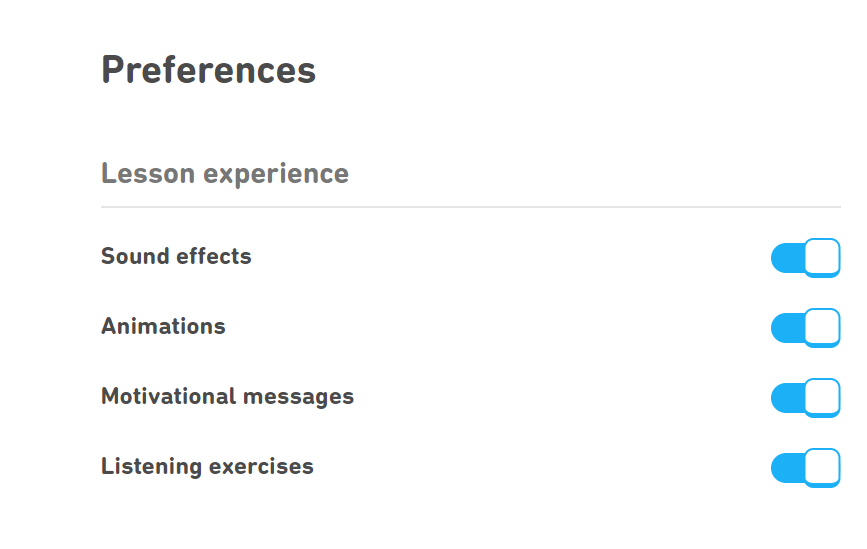Disable the Animations switch
The image size is (867, 549).
click(805, 328)
